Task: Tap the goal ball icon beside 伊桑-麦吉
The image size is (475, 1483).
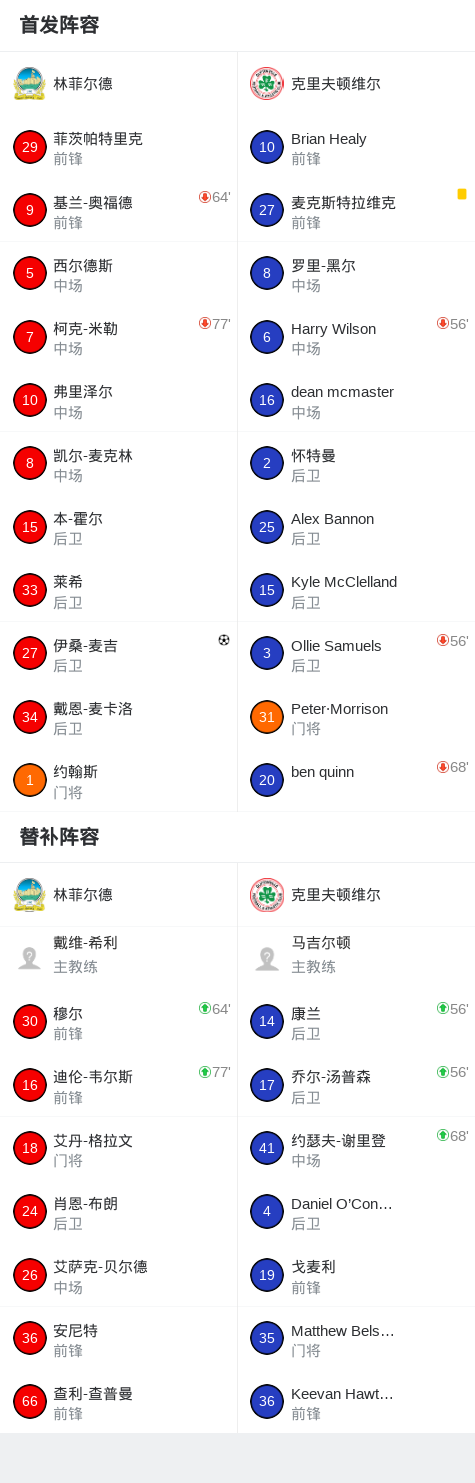Action: (x=224, y=640)
